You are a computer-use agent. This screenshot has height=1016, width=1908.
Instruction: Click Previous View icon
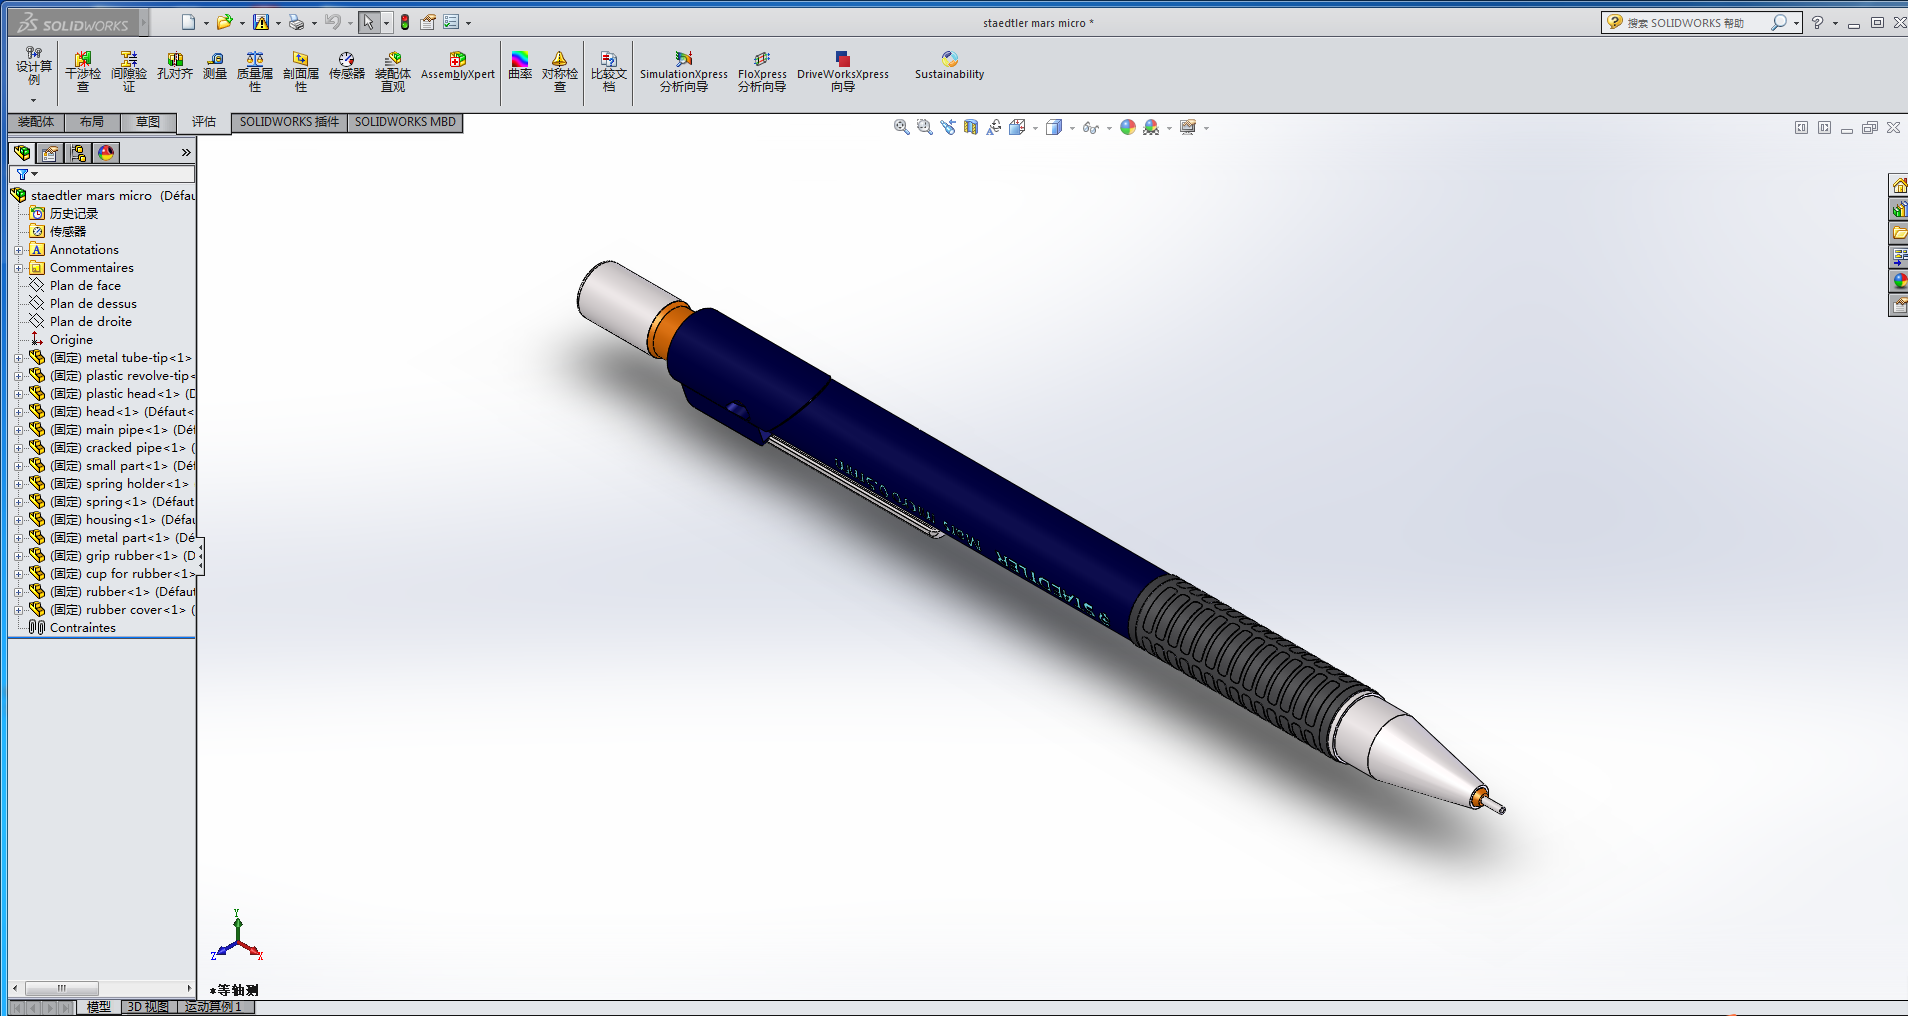948,127
